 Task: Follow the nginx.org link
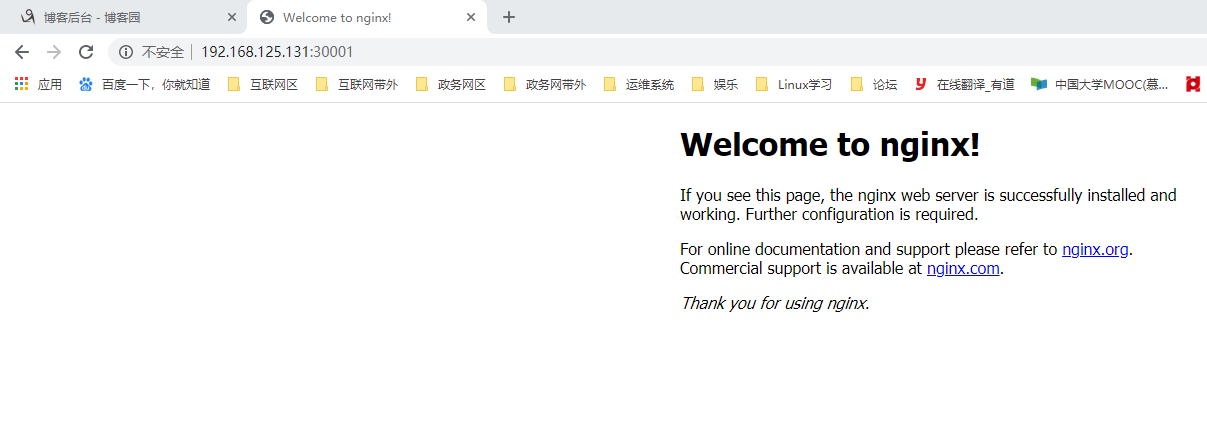(x=1095, y=250)
